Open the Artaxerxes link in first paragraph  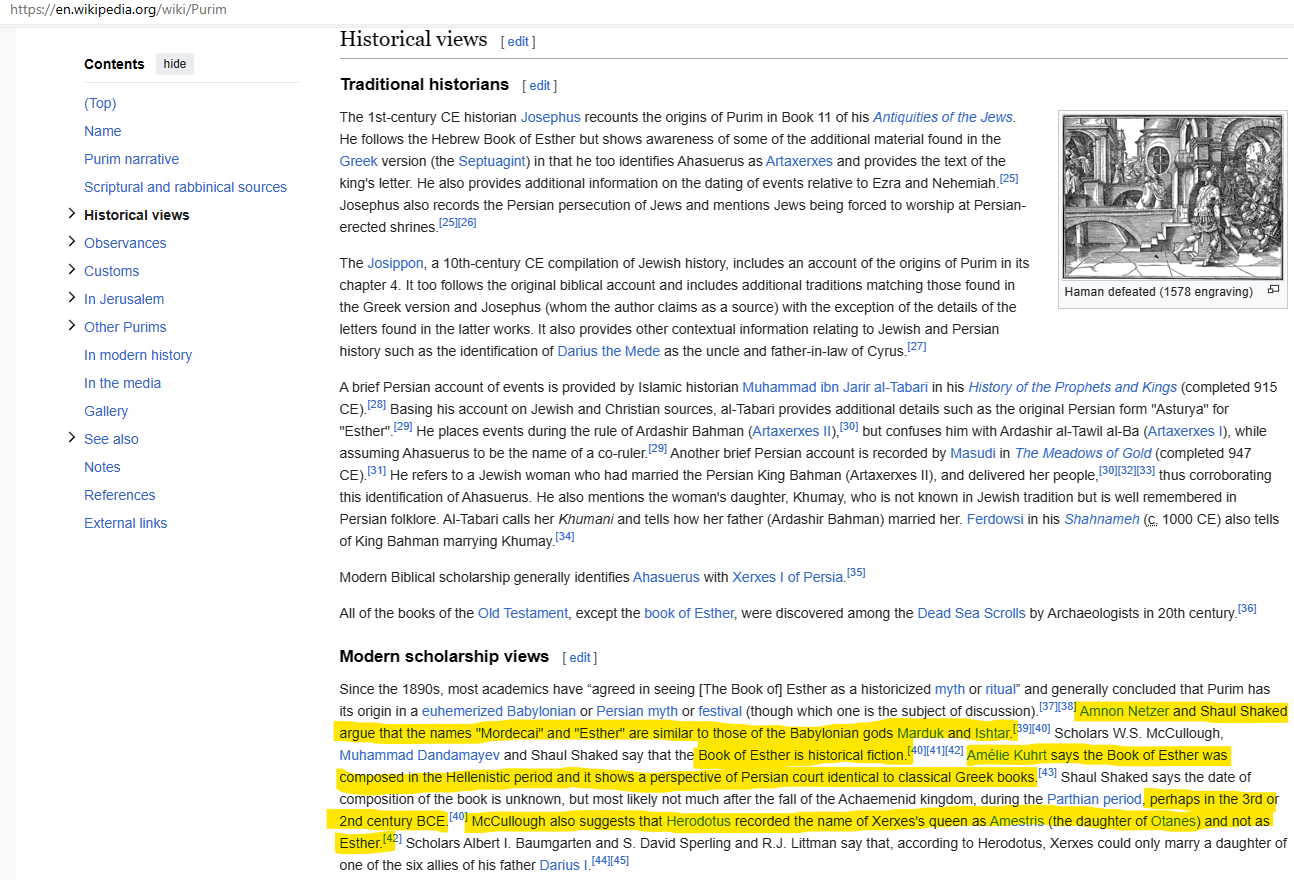point(799,161)
